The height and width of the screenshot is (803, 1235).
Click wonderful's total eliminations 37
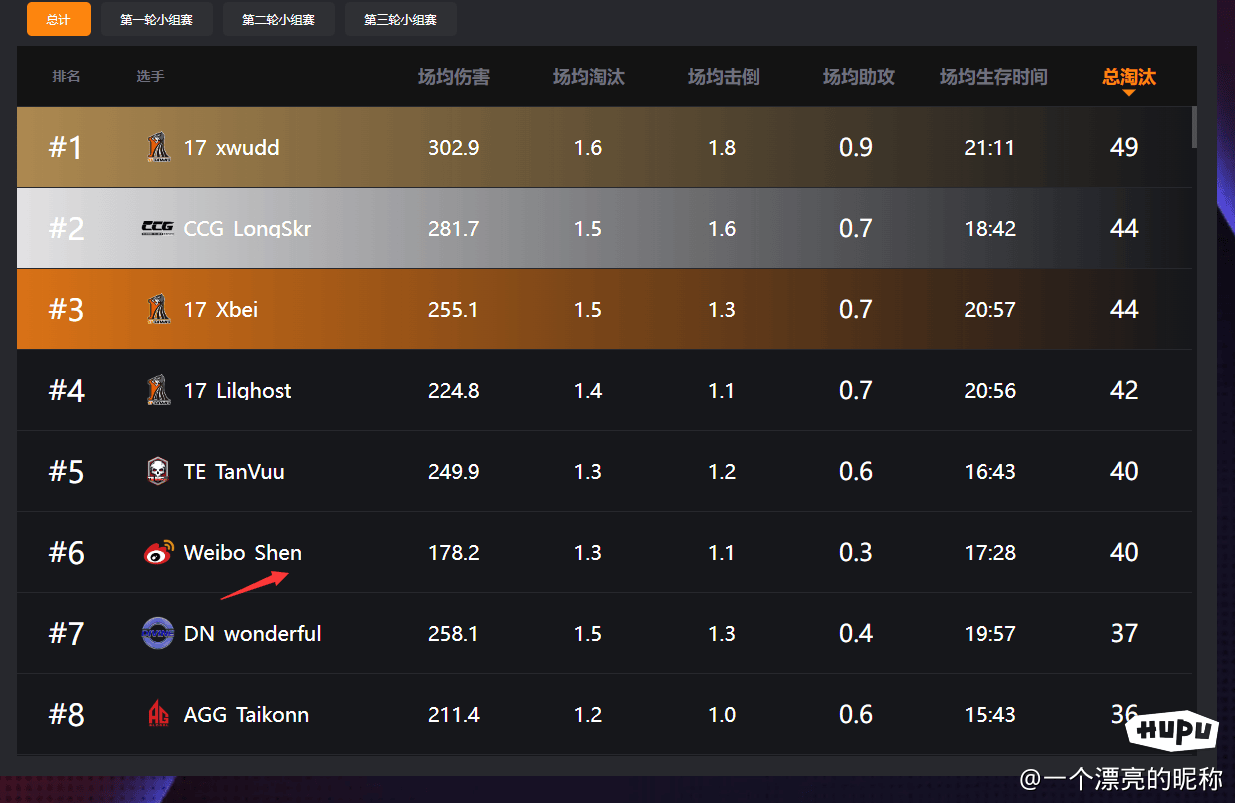[1124, 634]
